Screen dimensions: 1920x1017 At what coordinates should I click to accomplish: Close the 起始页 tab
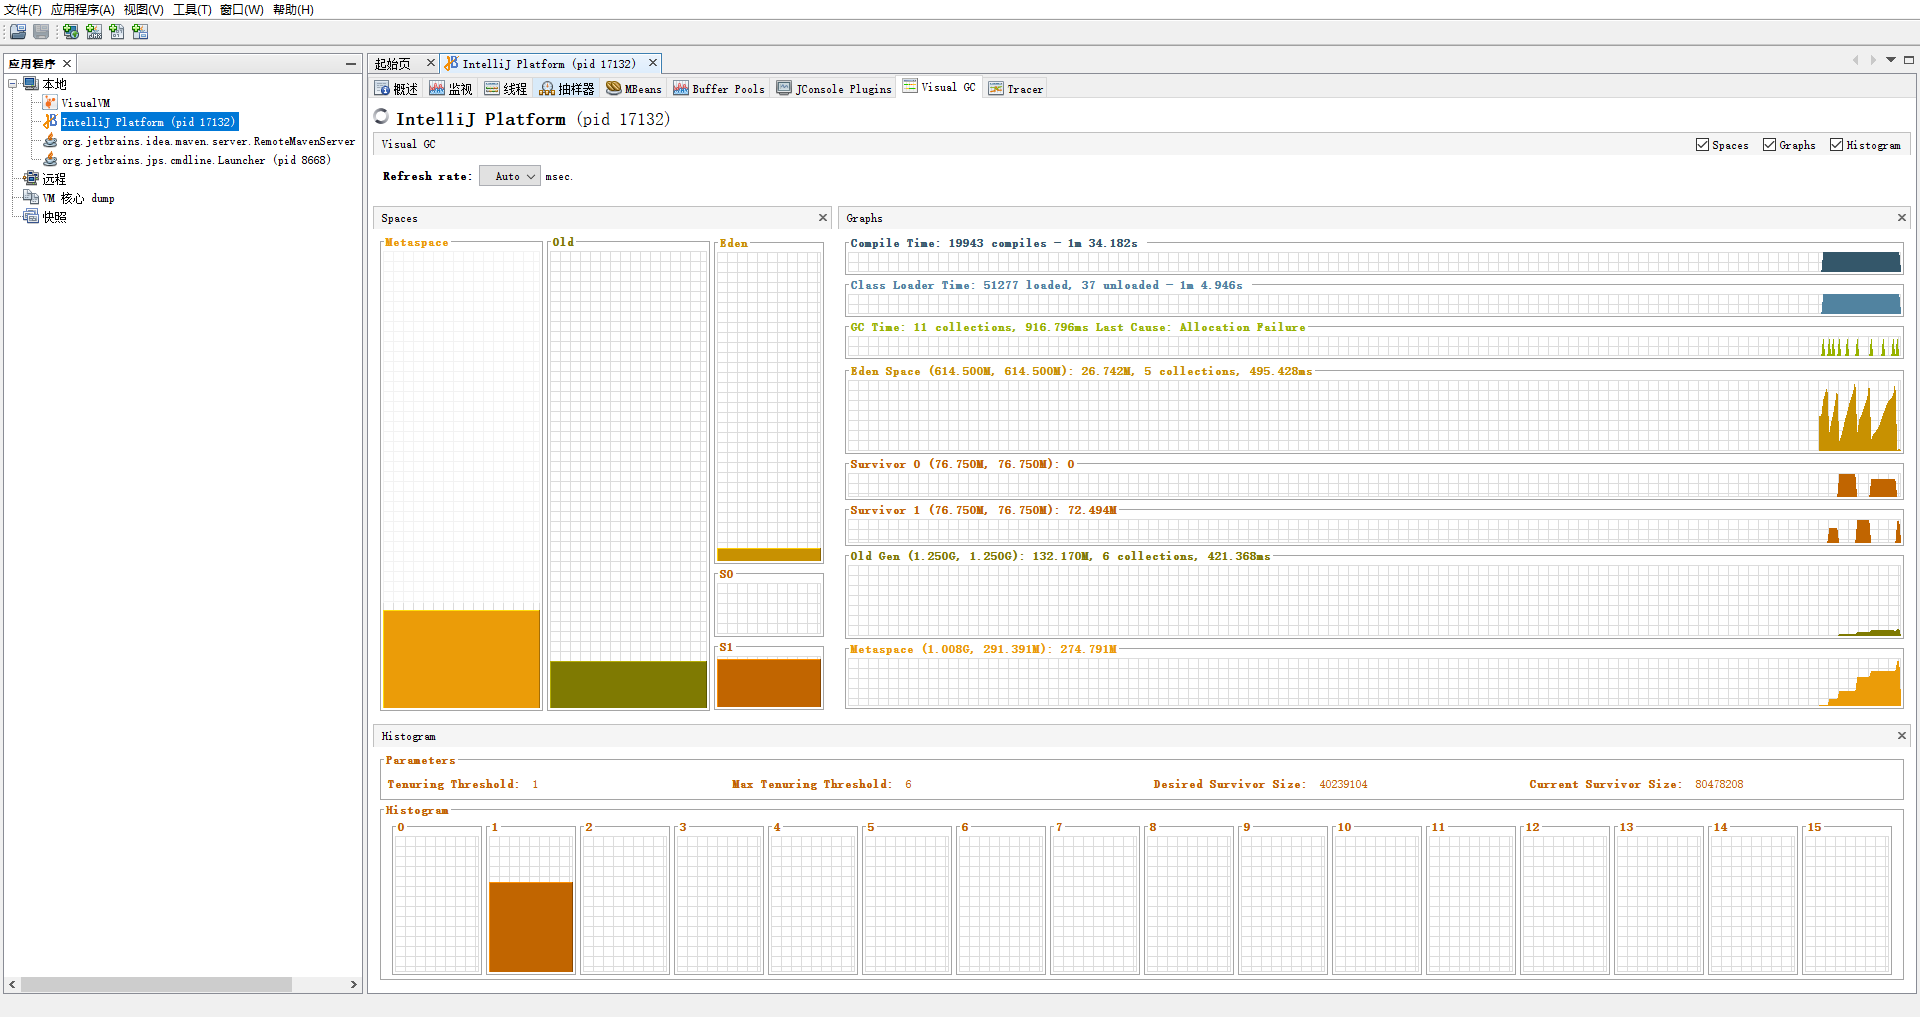point(431,63)
